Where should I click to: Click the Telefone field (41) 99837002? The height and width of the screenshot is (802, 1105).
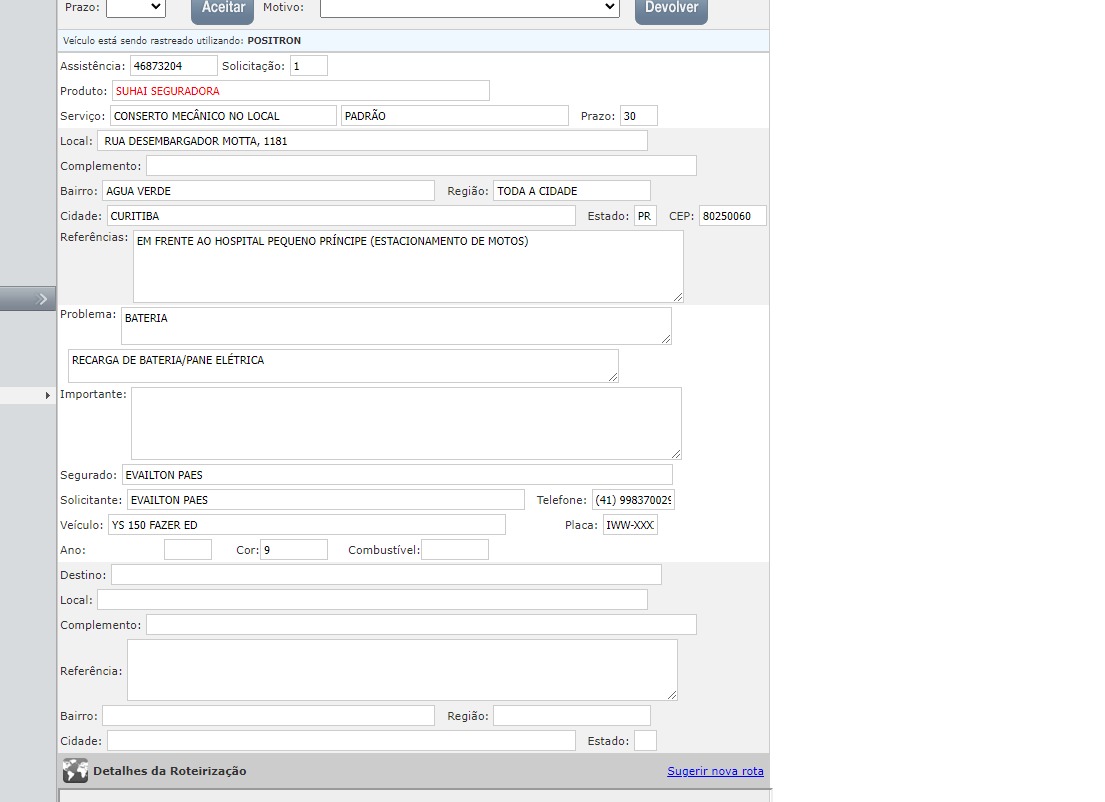(x=634, y=500)
